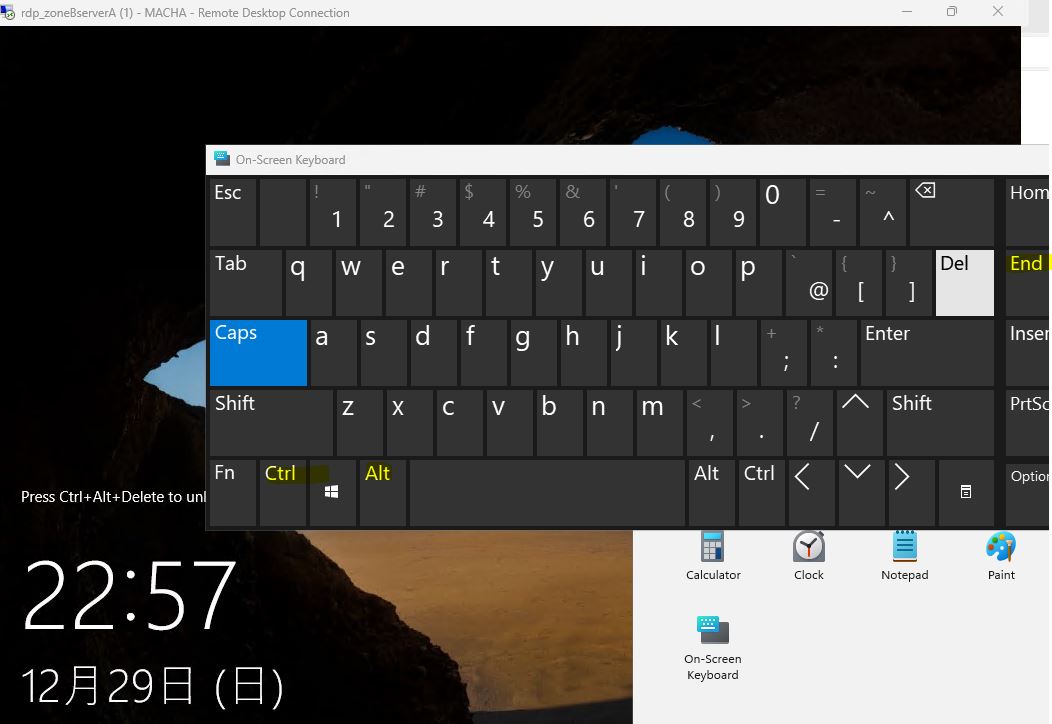Click the "Press Ctrl+Alt+Delete" lock screen text
The image size is (1052, 724).
(113, 497)
